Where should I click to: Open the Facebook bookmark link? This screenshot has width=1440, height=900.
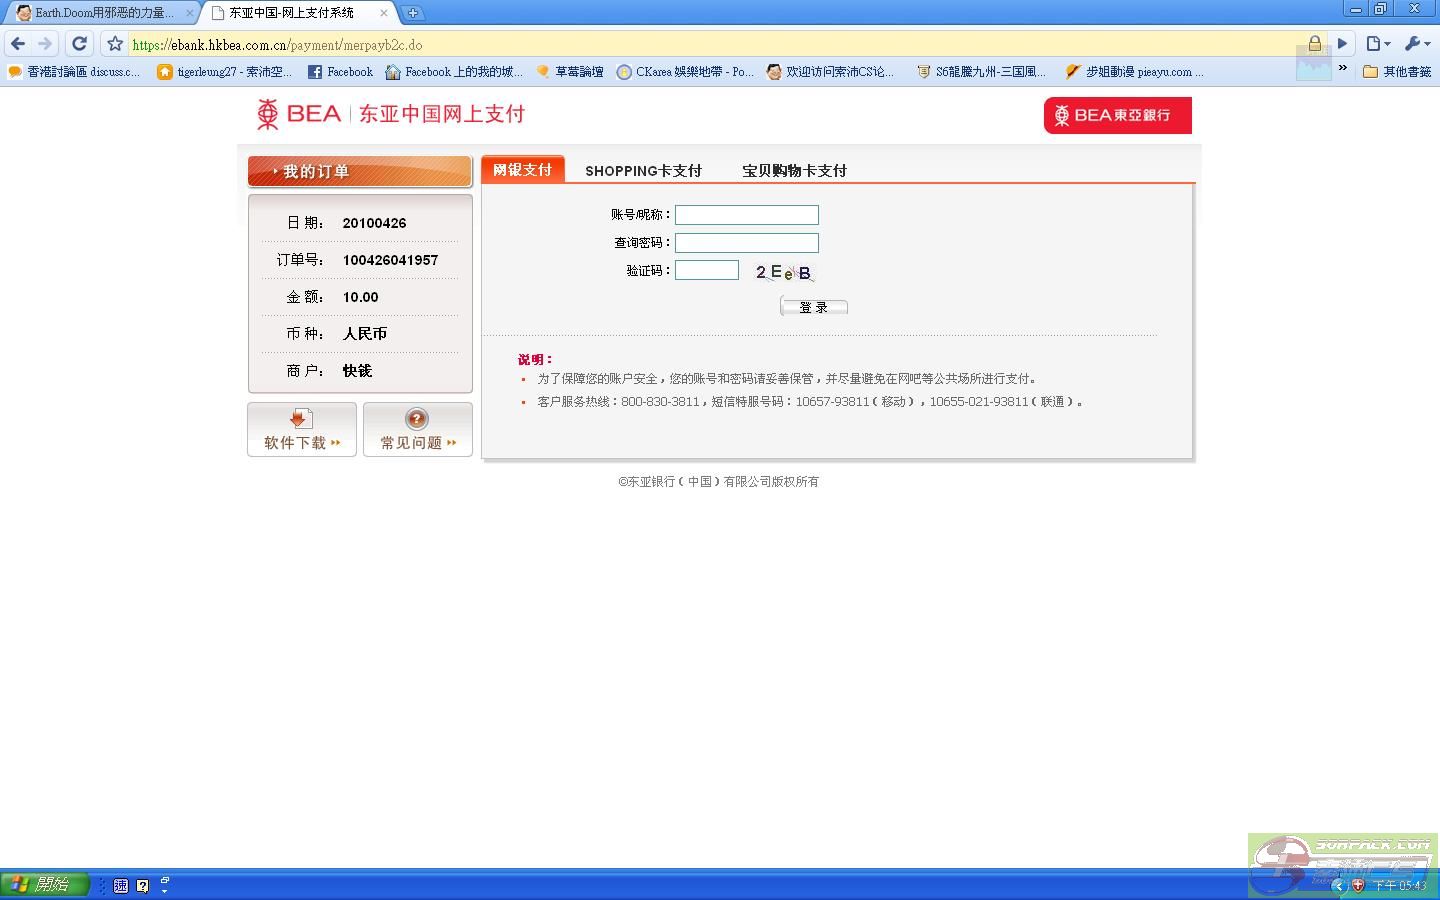(340, 72)
